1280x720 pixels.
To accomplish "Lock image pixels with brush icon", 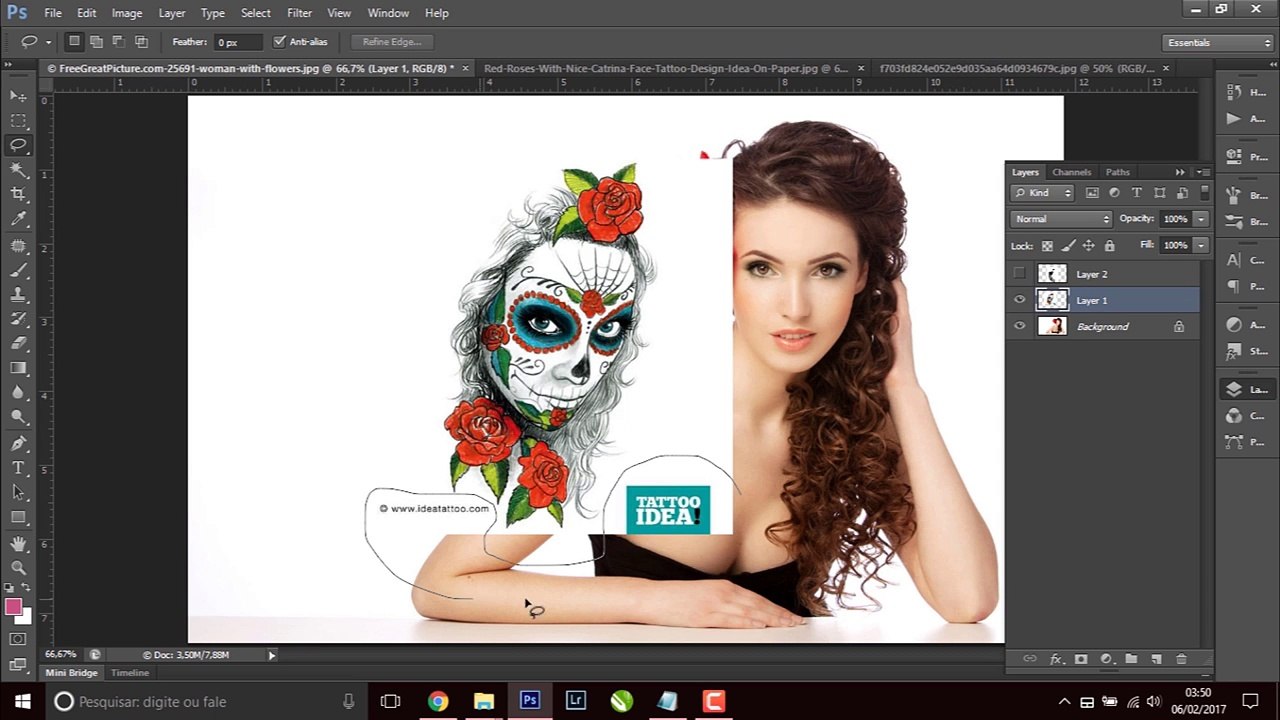I will point(1068,246).
